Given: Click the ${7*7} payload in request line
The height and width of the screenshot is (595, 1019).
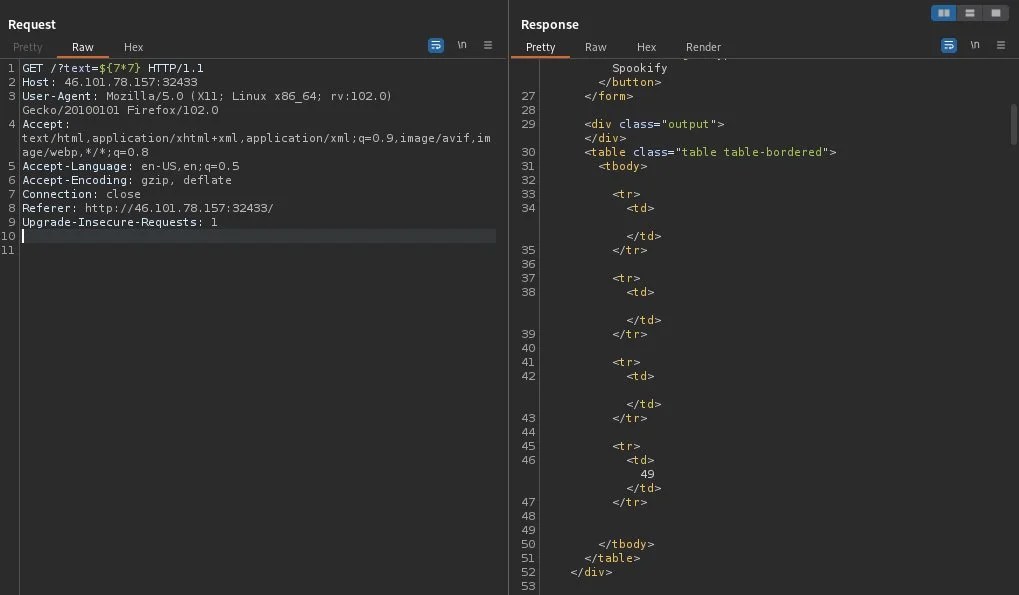Looking at the screenshot, I should point(120,68).
